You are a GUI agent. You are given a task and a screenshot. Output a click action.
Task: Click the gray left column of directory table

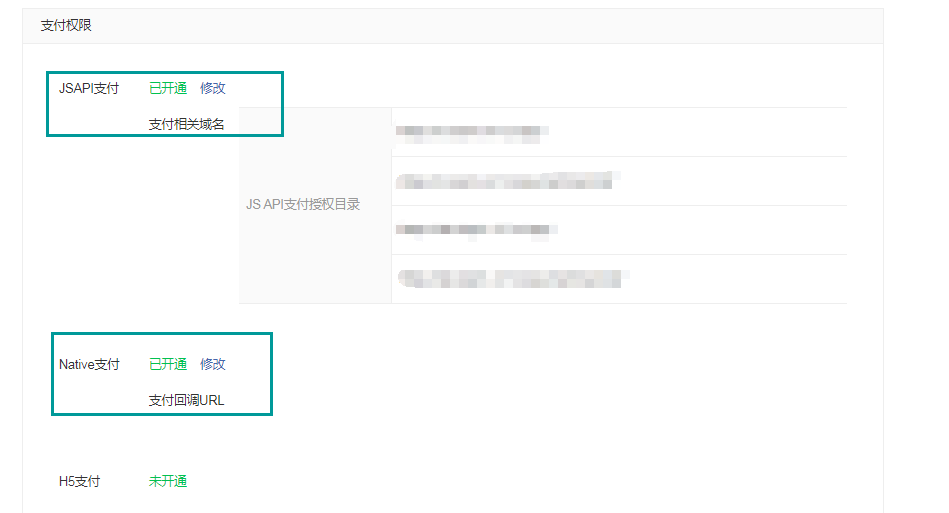315,206
